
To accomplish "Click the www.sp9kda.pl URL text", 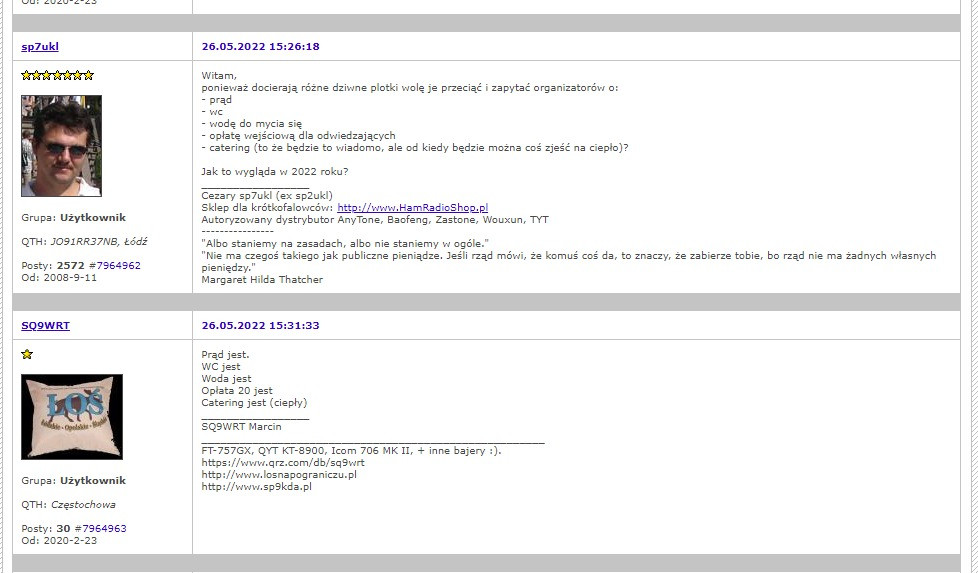I will pyautogui.click(x=256, y=486).
